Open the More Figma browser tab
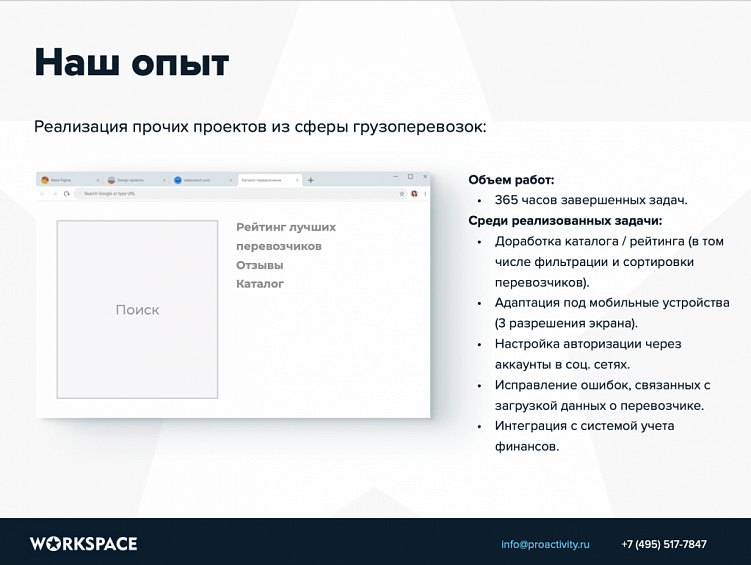Image resolution: width=751 pixels, height=565 pixels. [70, 180]
